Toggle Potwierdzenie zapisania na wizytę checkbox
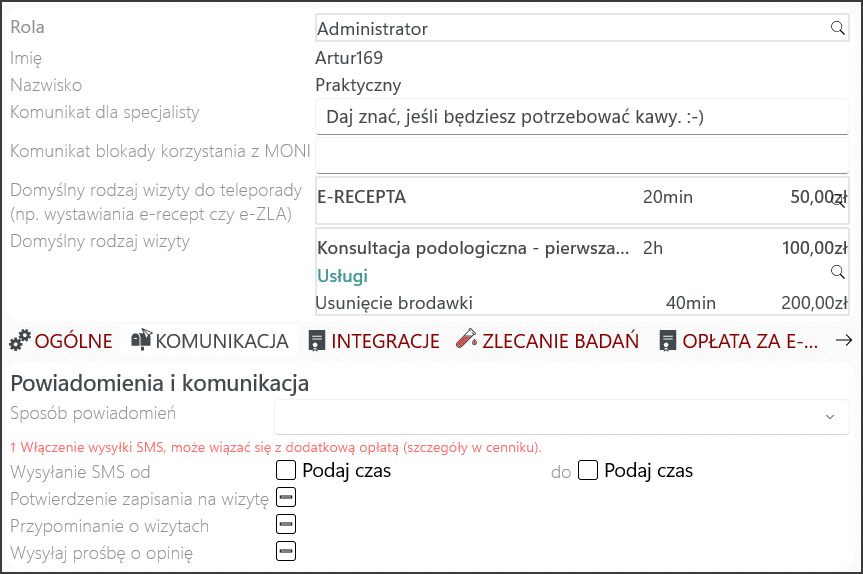 (x=286, y=498)
